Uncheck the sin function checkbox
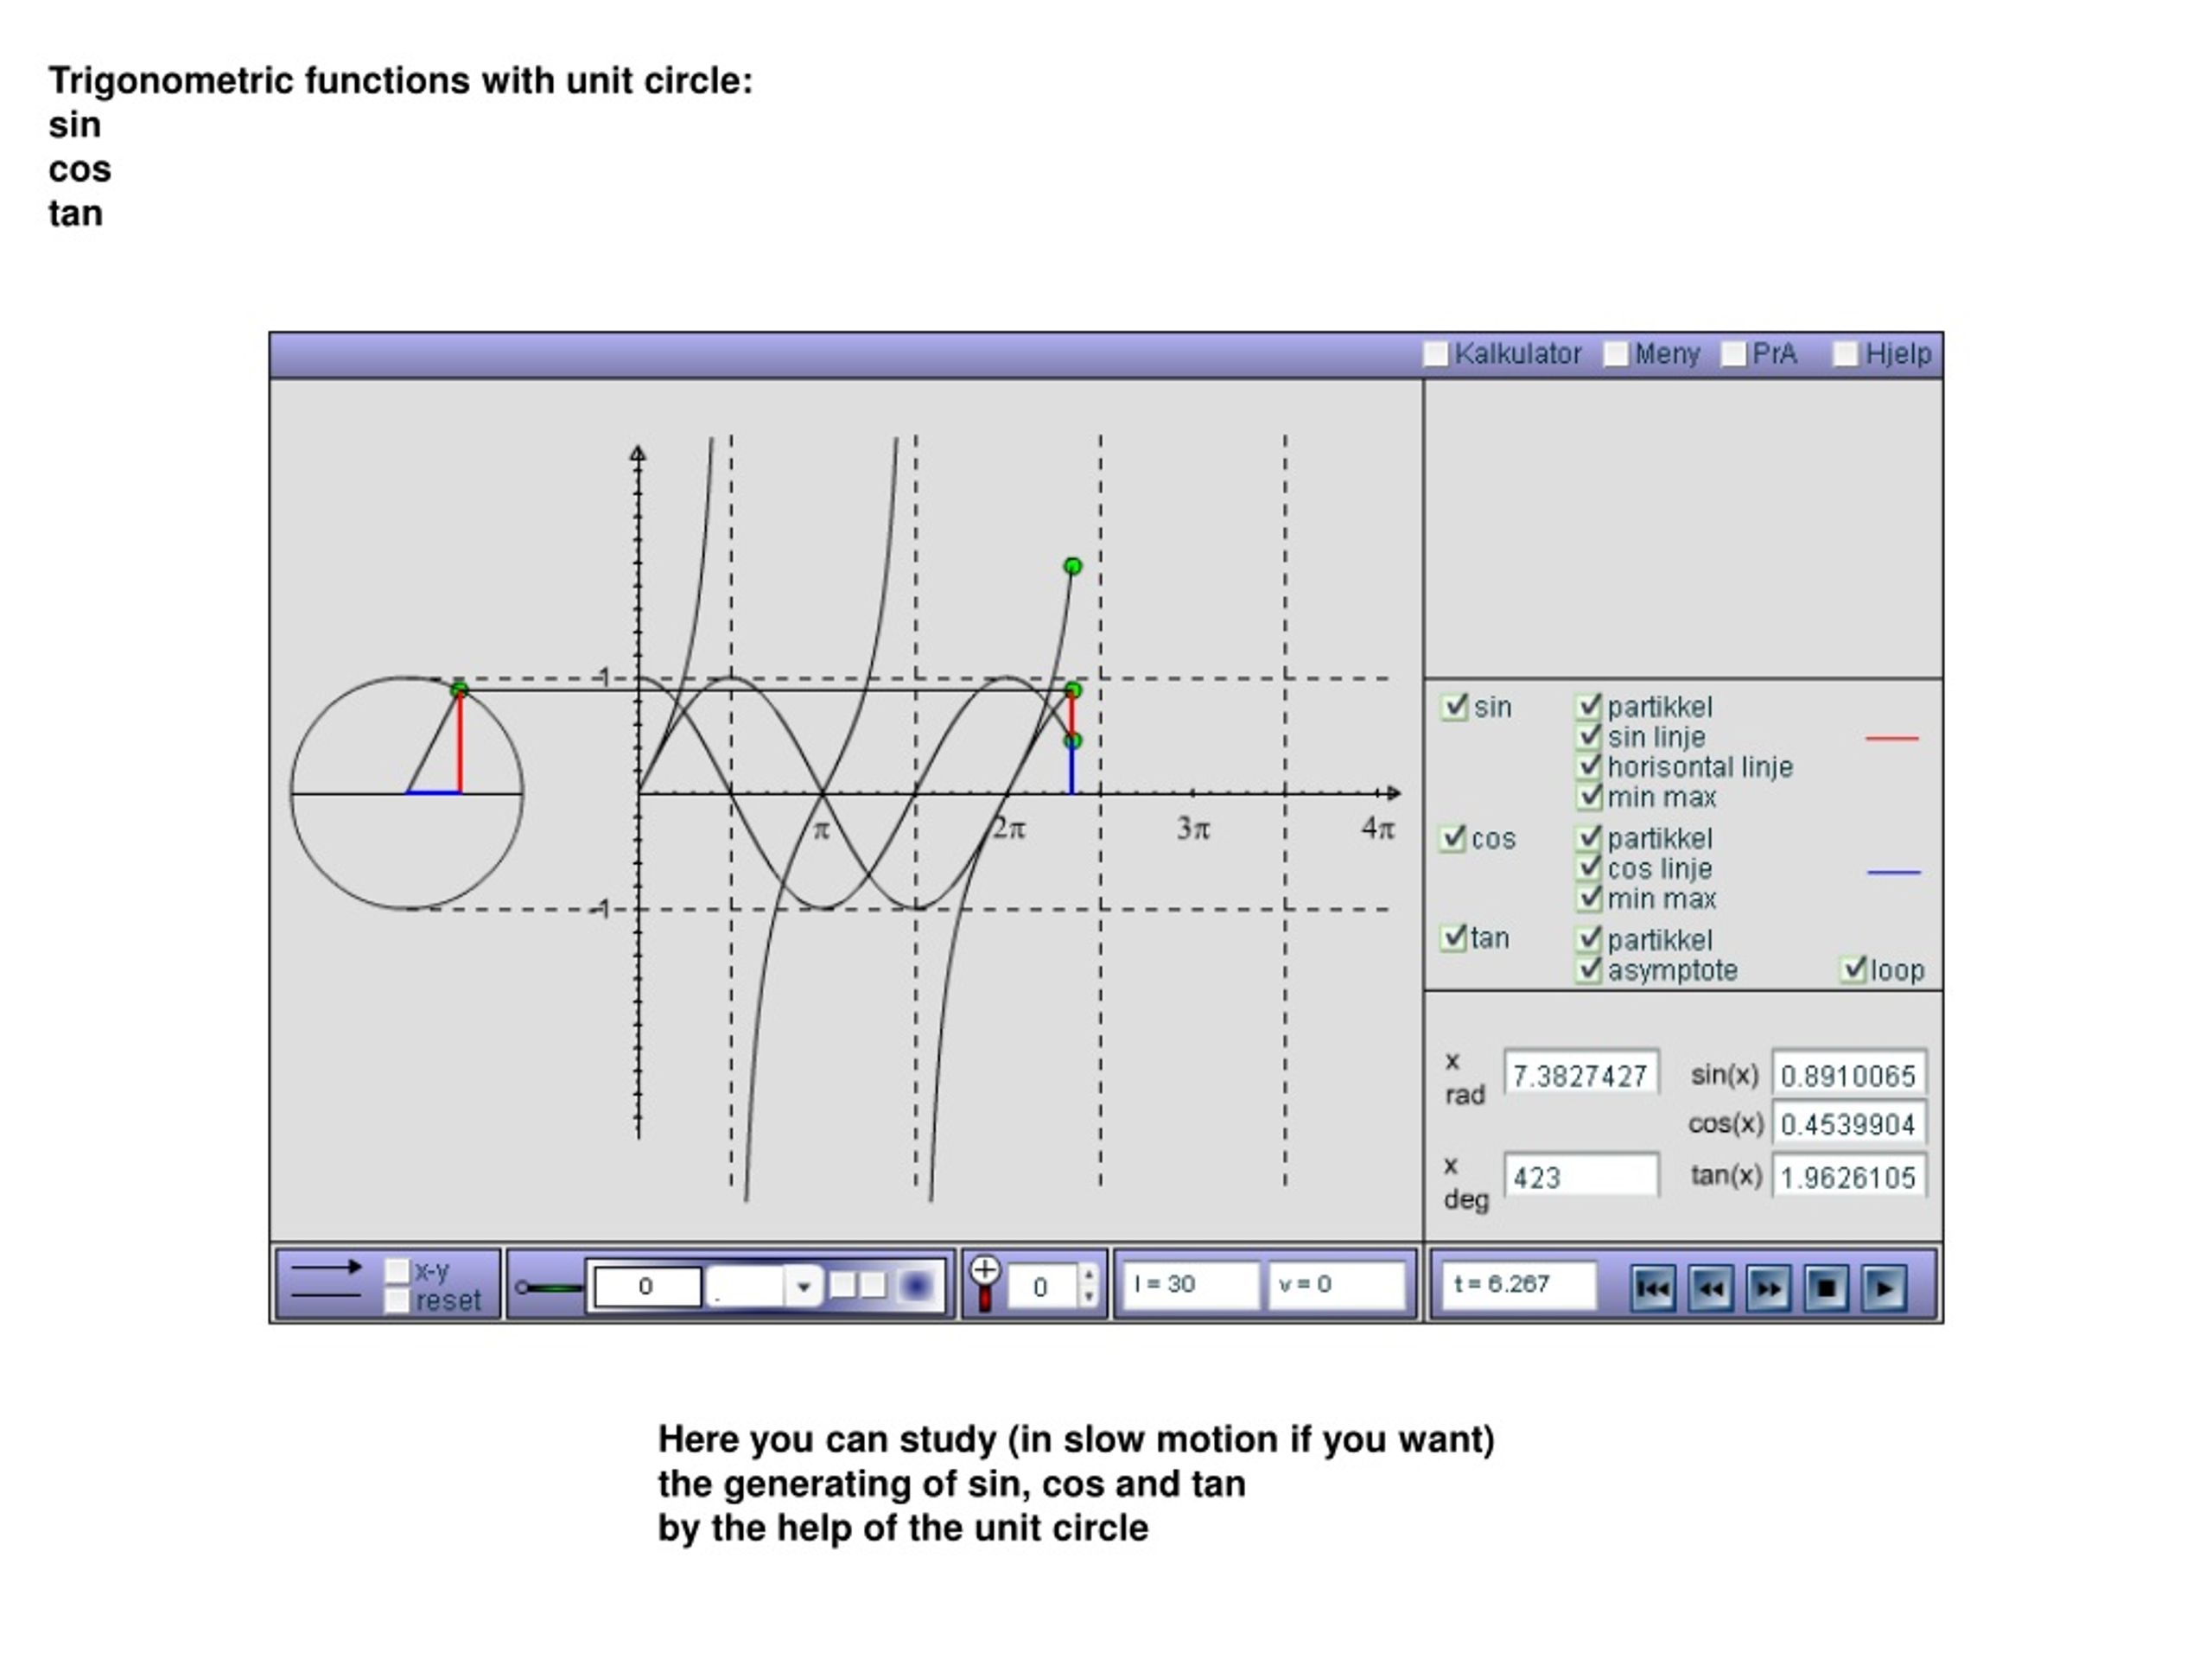The image size is (2212, 1659). 1453,707
